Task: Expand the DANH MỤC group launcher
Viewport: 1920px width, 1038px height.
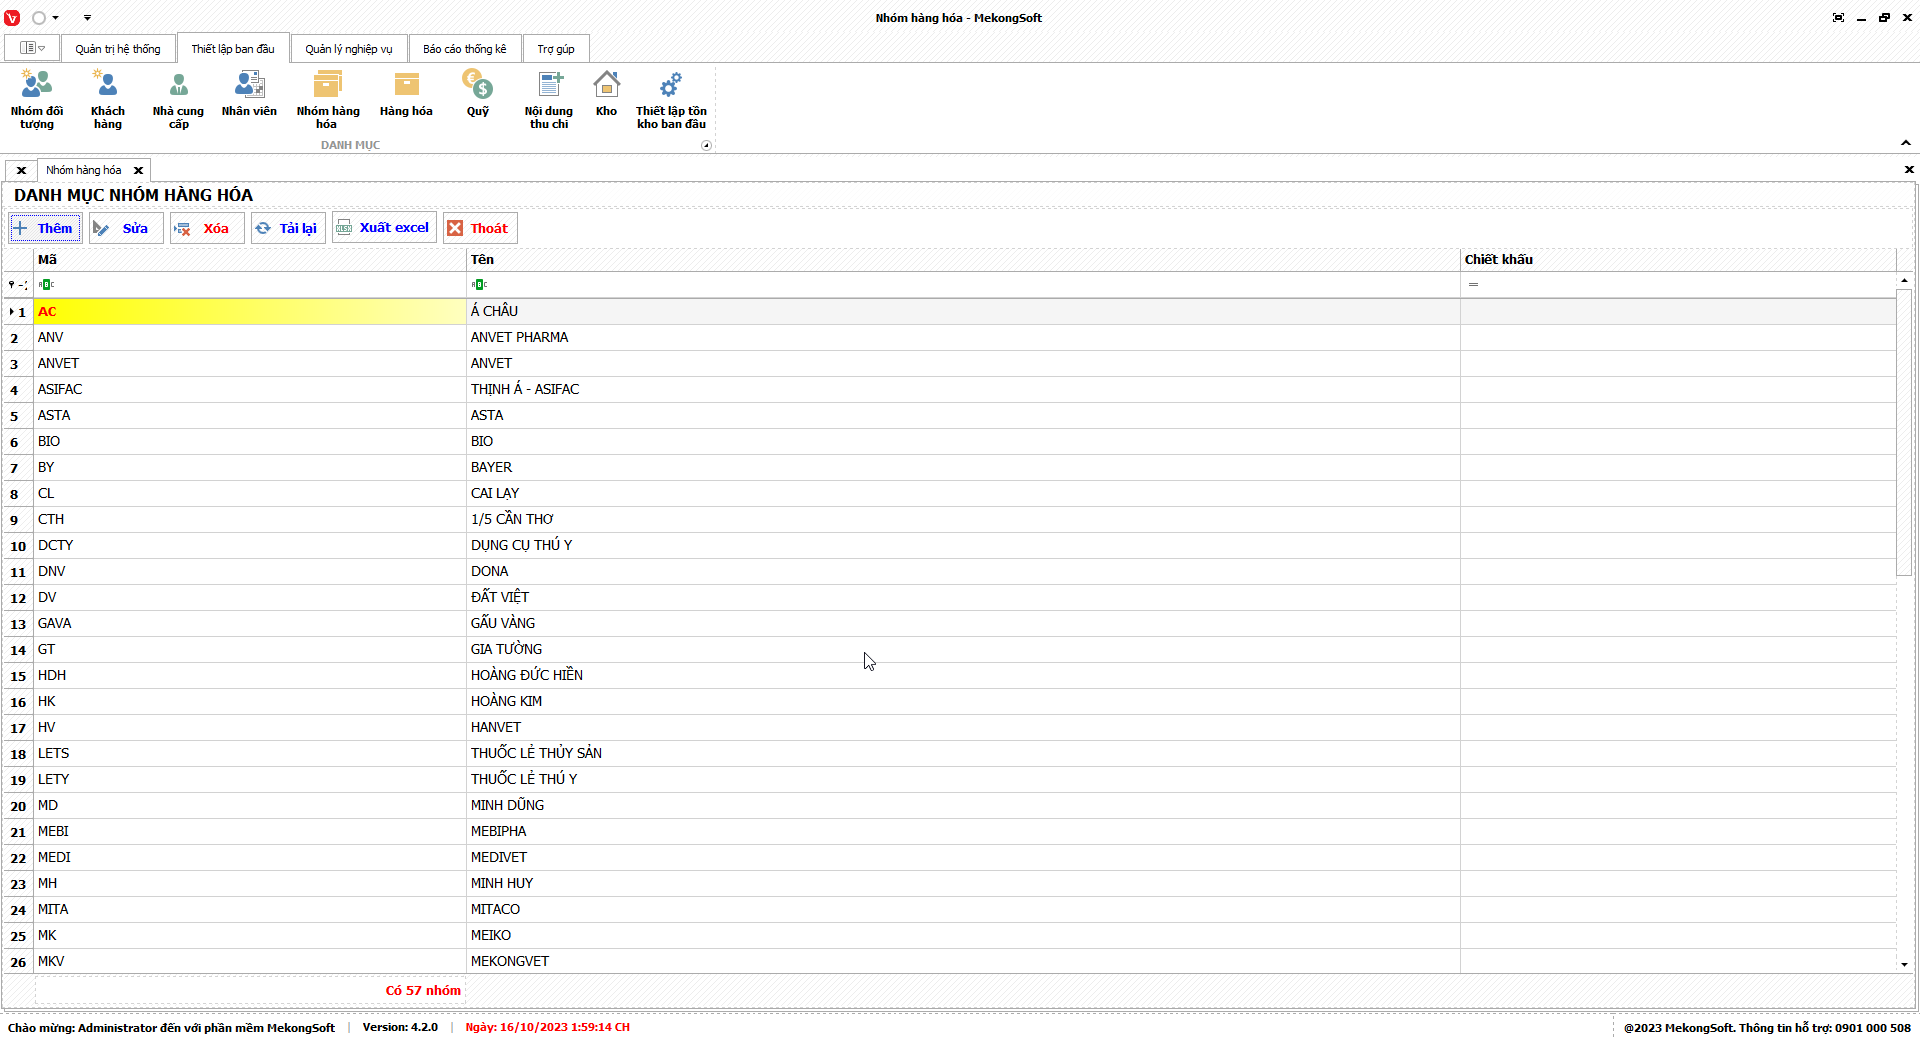Action: (x=706, y=145)
